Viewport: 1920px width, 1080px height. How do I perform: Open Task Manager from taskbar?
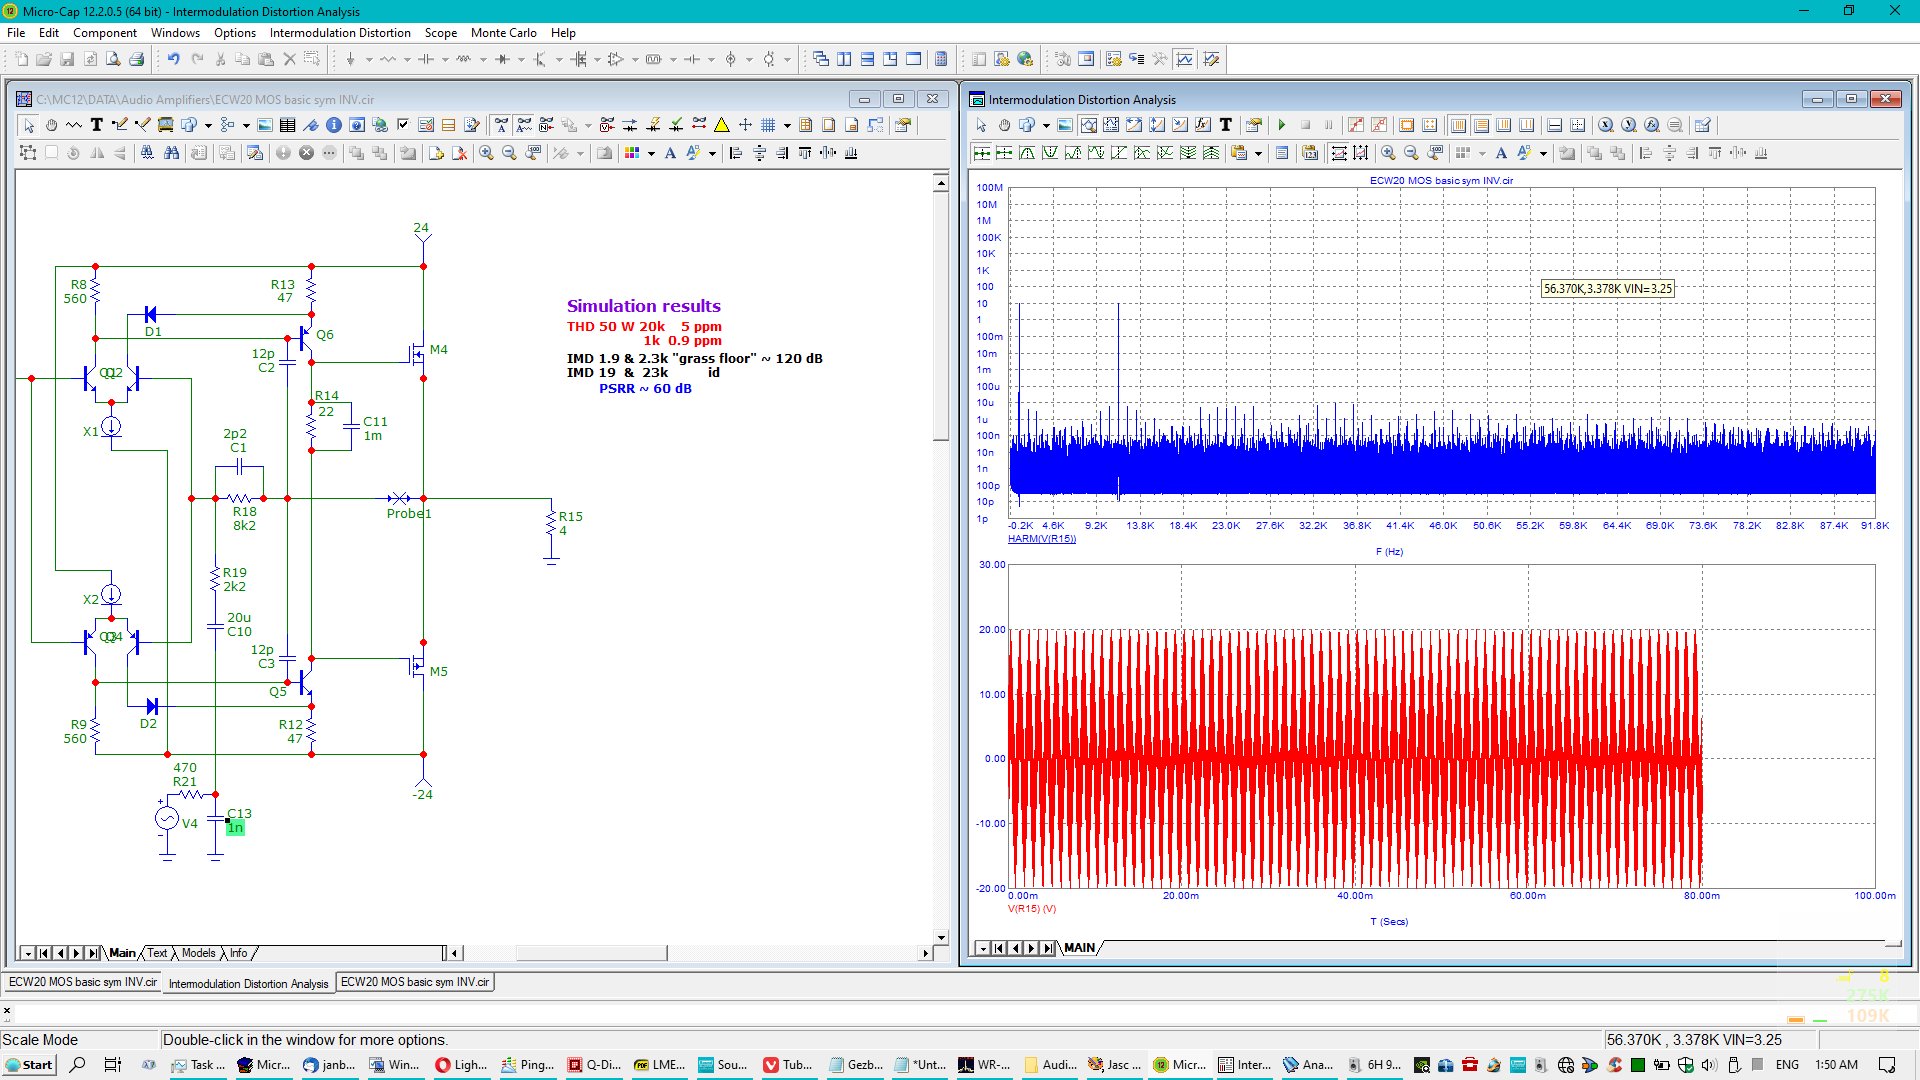tap(198, 1065)
